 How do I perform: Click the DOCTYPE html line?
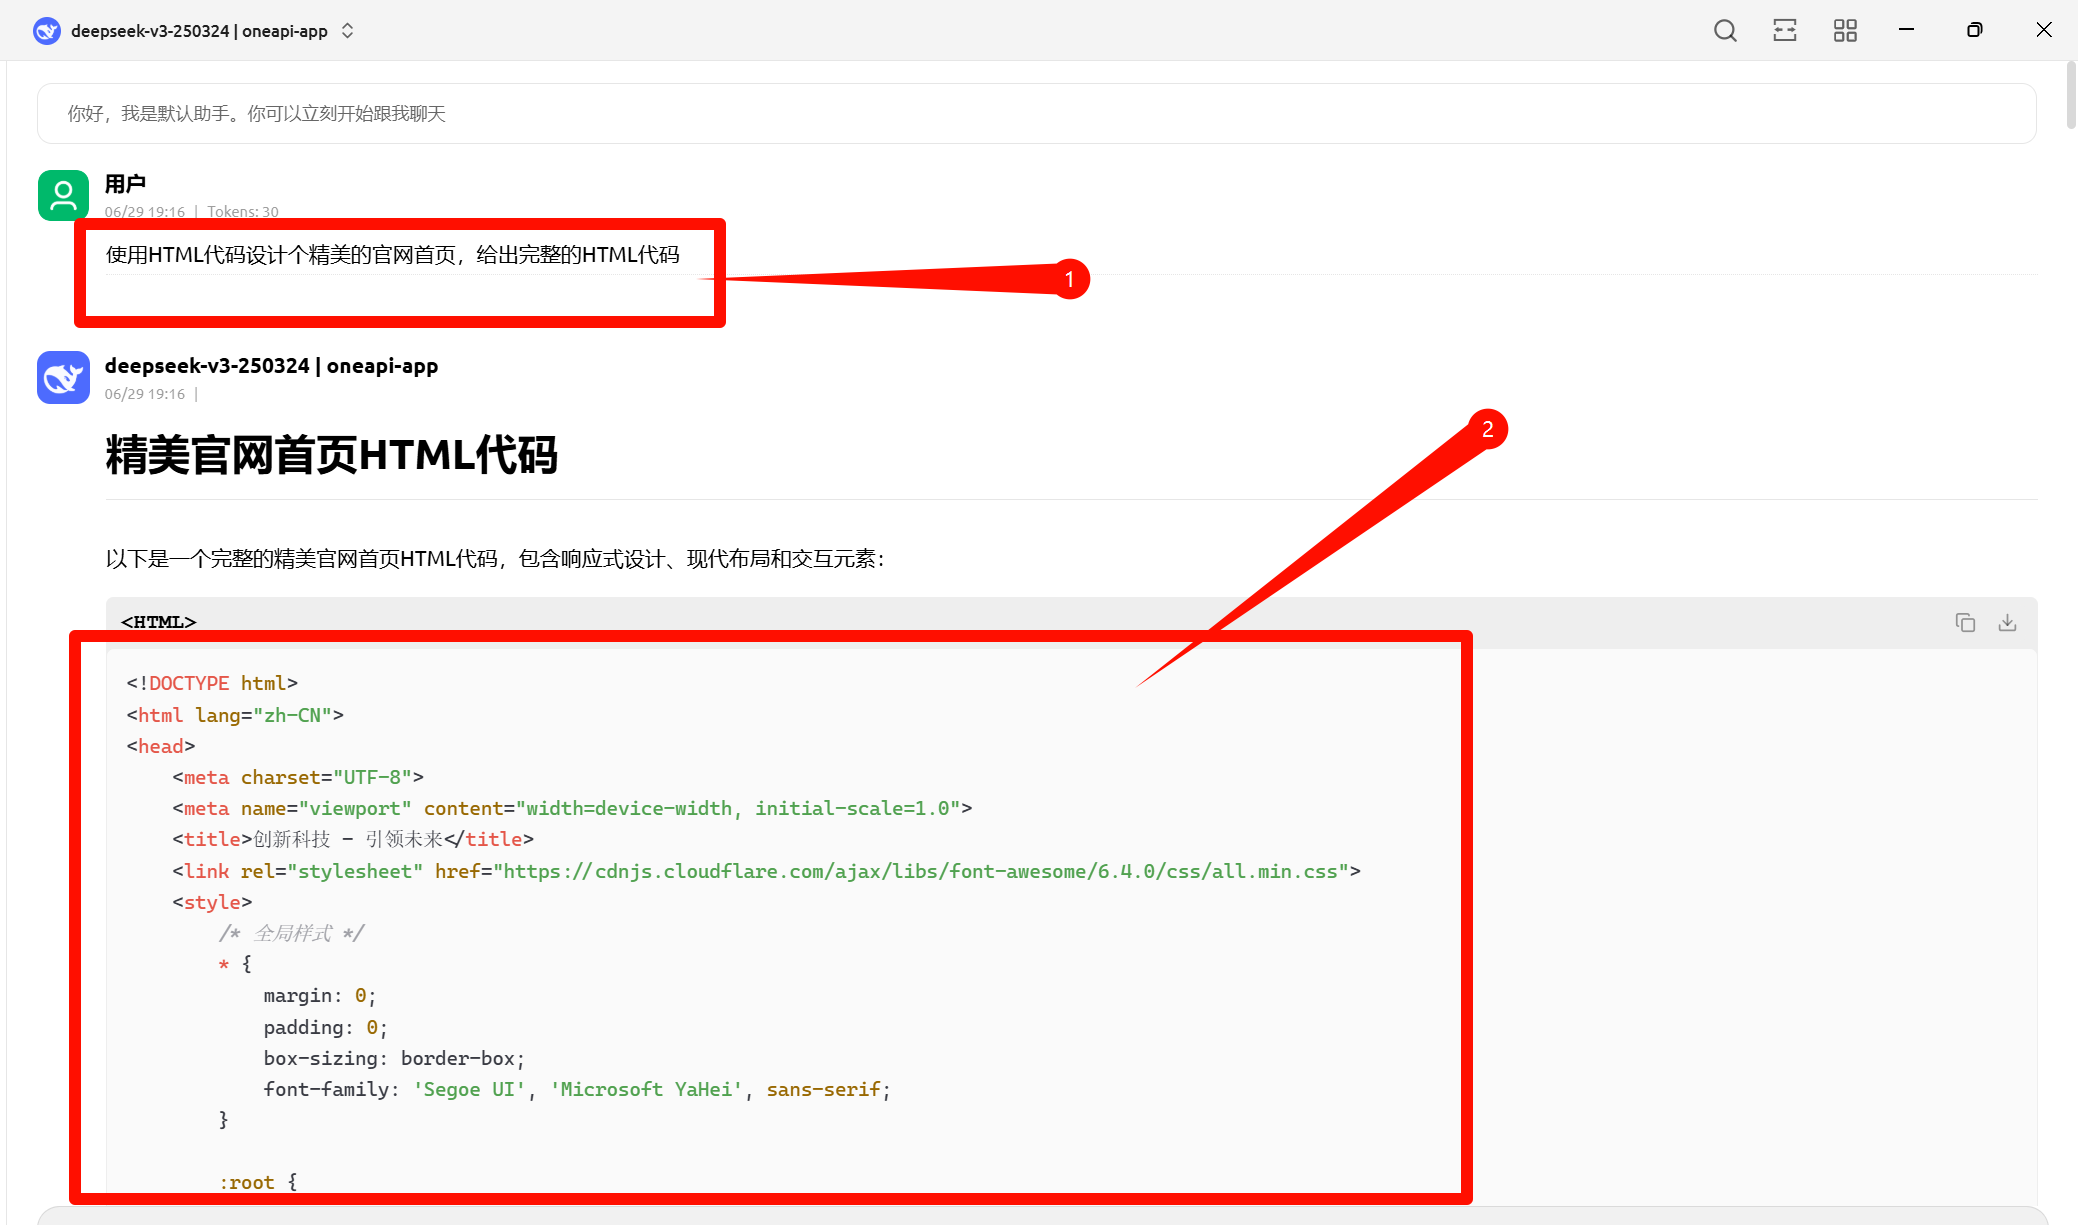coord(212,684)
